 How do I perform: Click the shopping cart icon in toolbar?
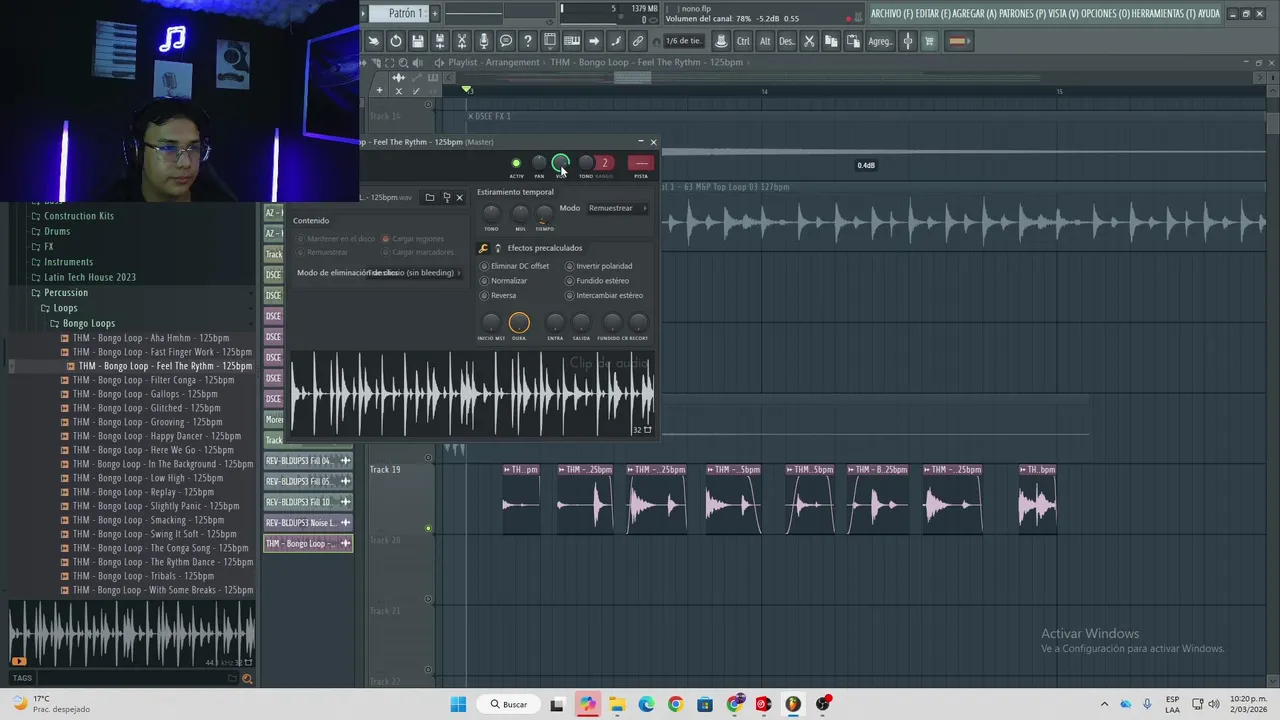pos(929,41)
